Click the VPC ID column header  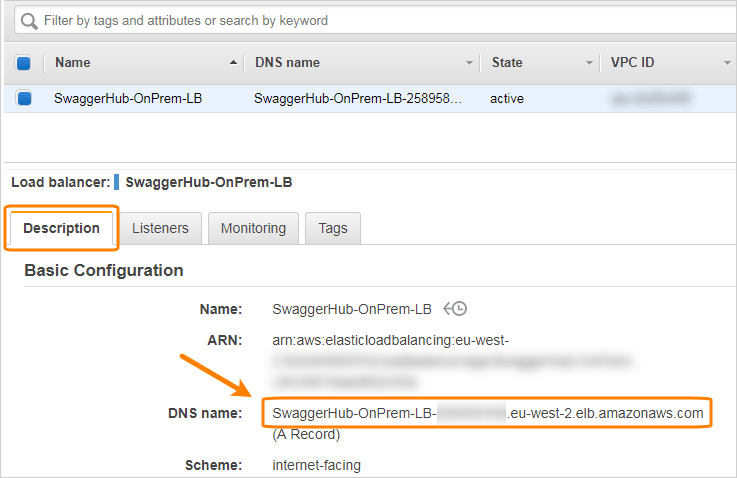[x=632, y=63]
